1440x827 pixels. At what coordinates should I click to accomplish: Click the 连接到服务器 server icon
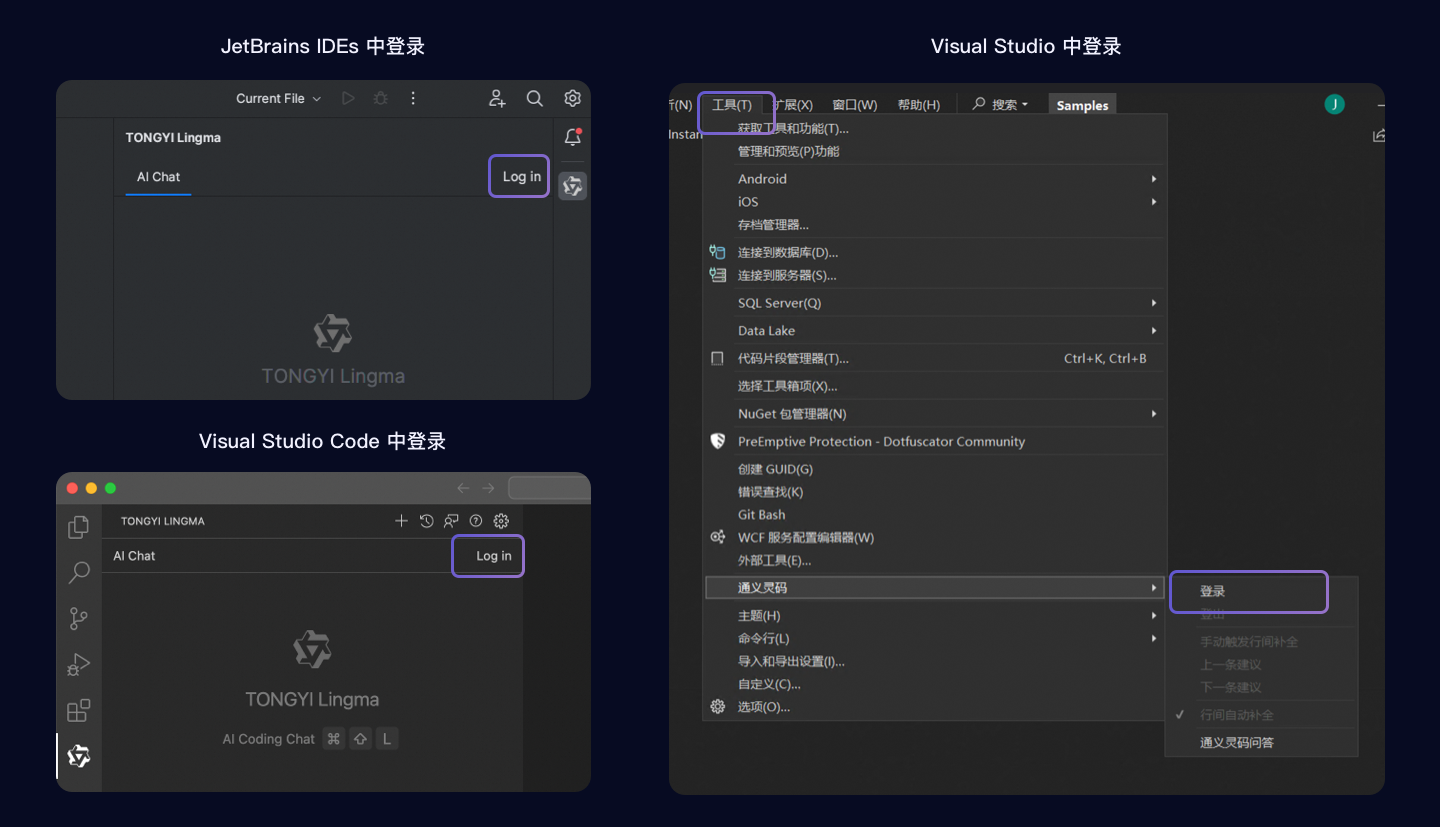(x=717, y=275)
